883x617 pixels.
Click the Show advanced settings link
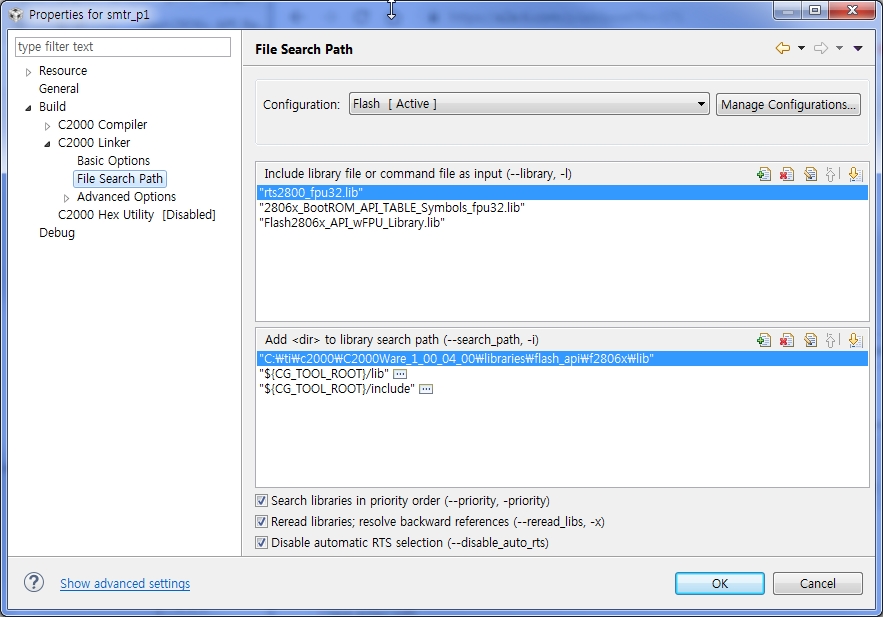124,583
